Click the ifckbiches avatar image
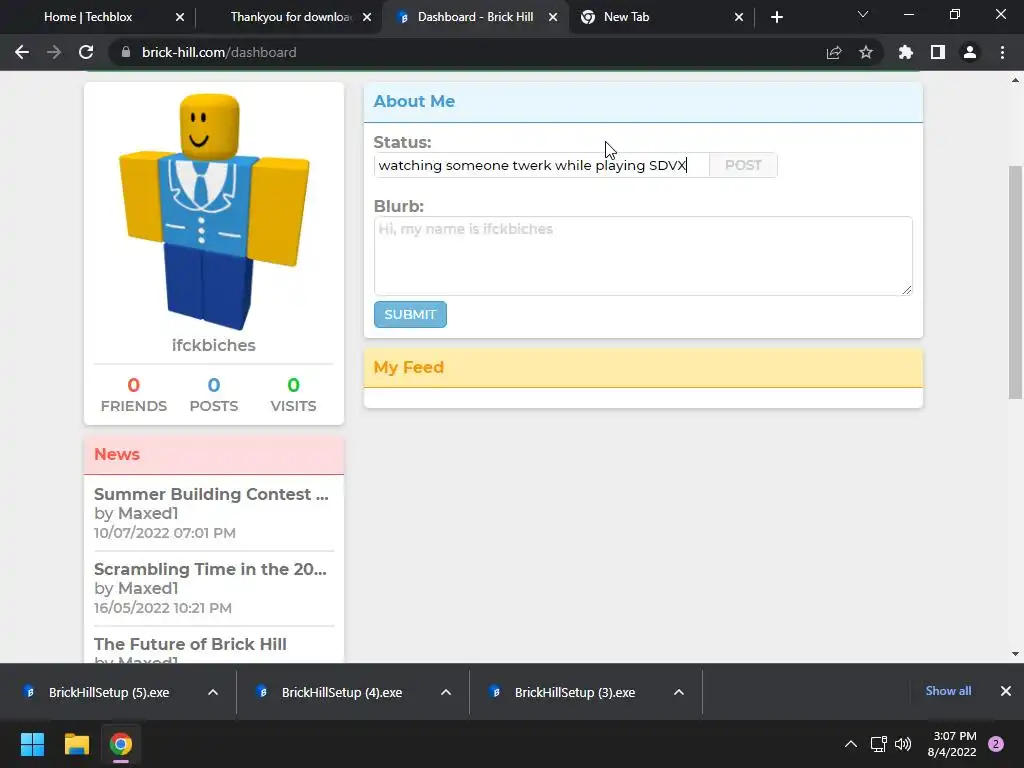Image resolution: width=1024 pixels, height=768 pixels. pyautogui.click(x=214, y=211)
